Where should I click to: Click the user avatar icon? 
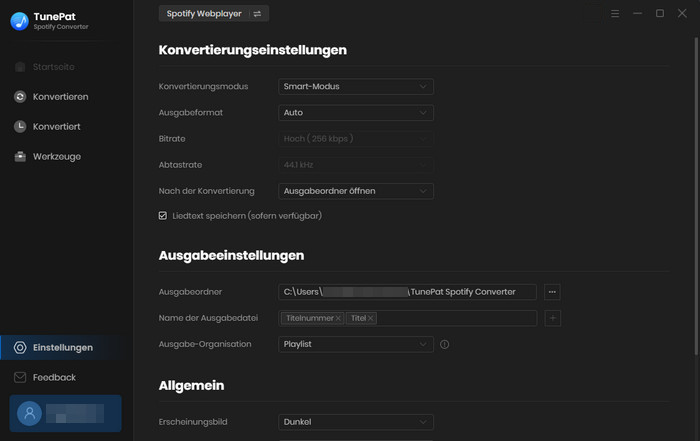pyautogui.click(x=29, y=413)
